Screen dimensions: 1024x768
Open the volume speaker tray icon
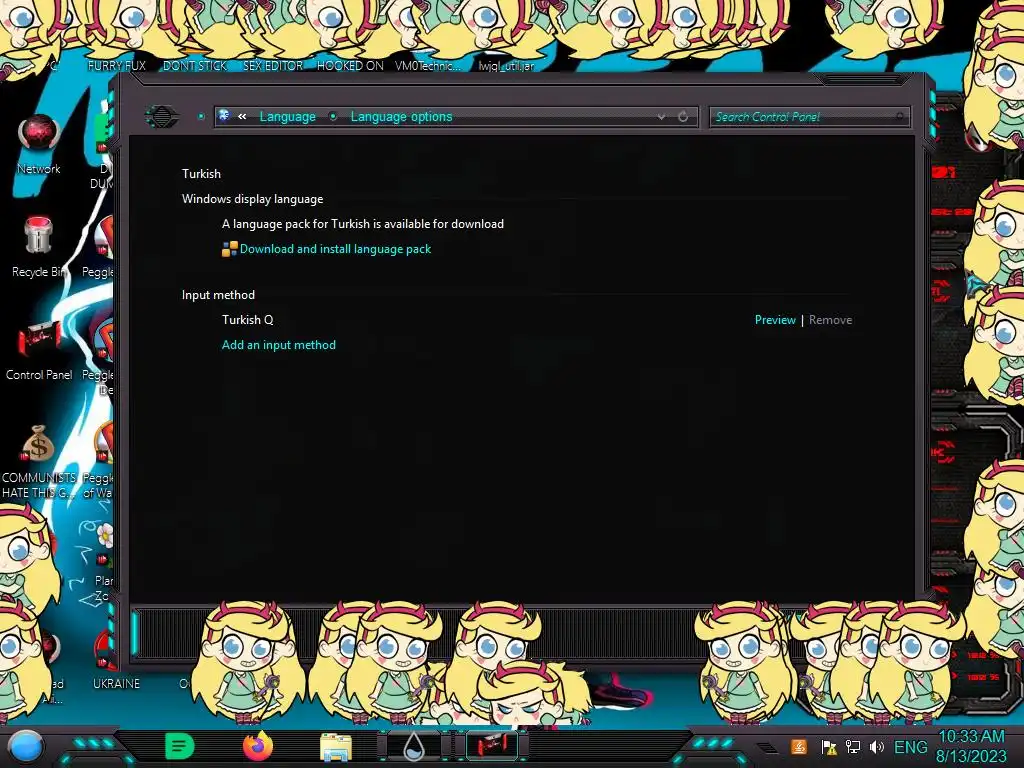click(876, 747)
